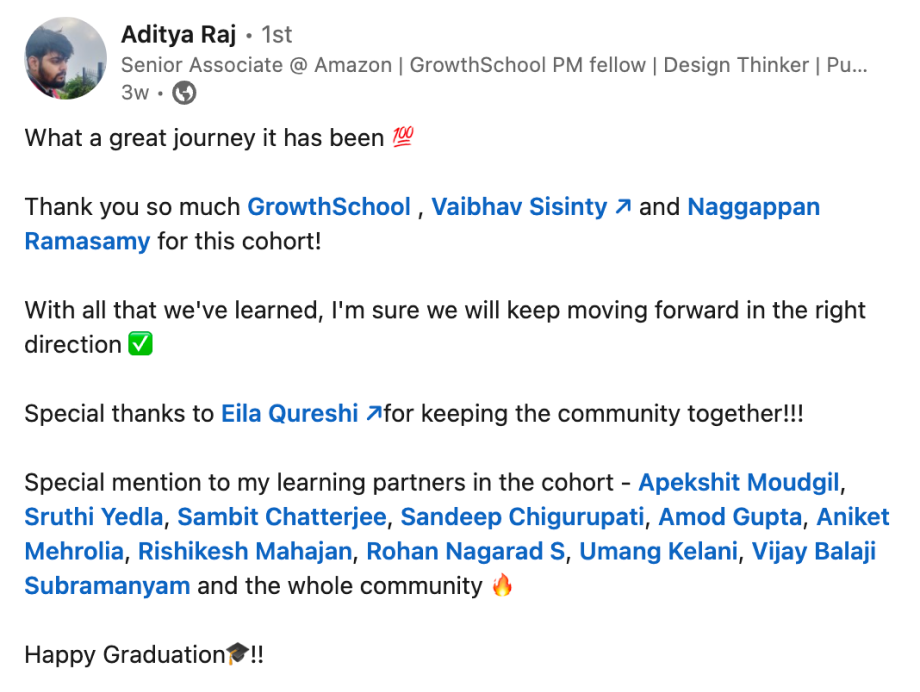Viewport: 920px width, 692px height.
Task: Click Aditya Raj's profile photo
Action: [x=65, y=58]
